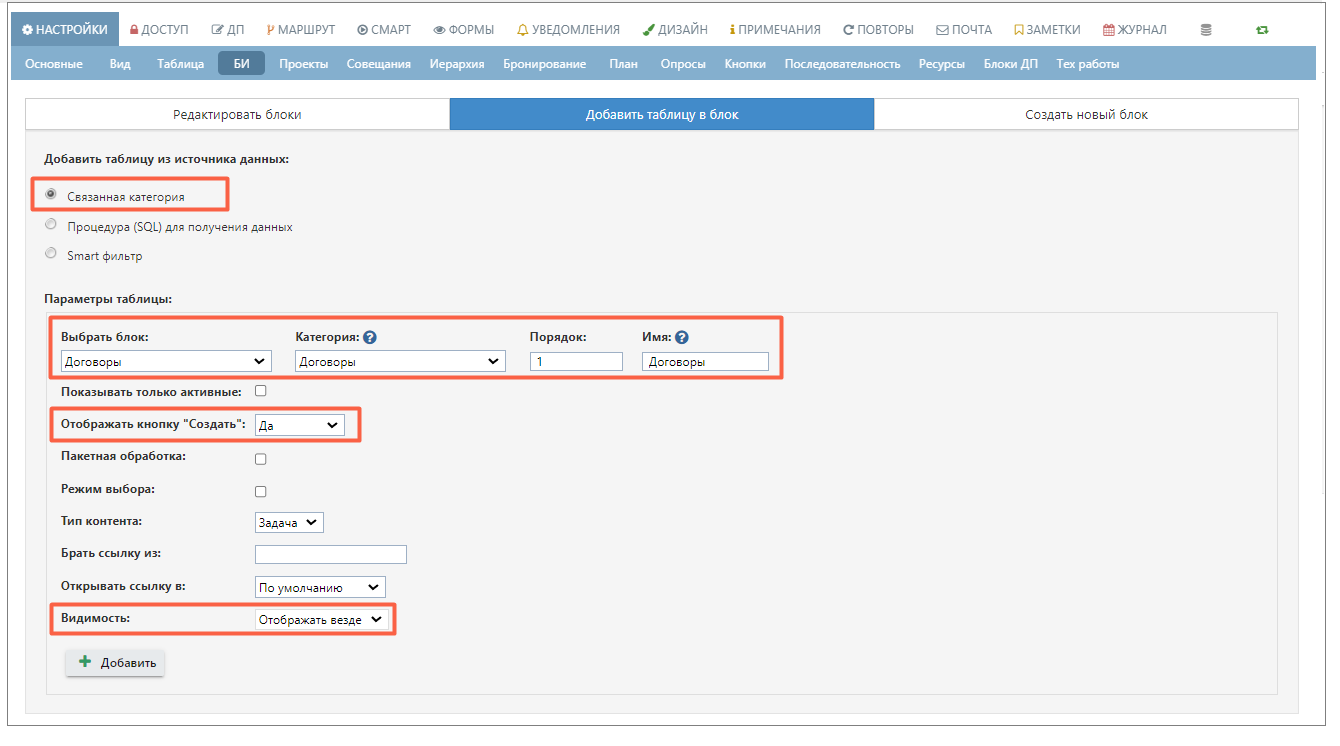Switch to Вид submenu
Image resolution: width=1340 pixels, height=746 pixels.
[120, 64]
